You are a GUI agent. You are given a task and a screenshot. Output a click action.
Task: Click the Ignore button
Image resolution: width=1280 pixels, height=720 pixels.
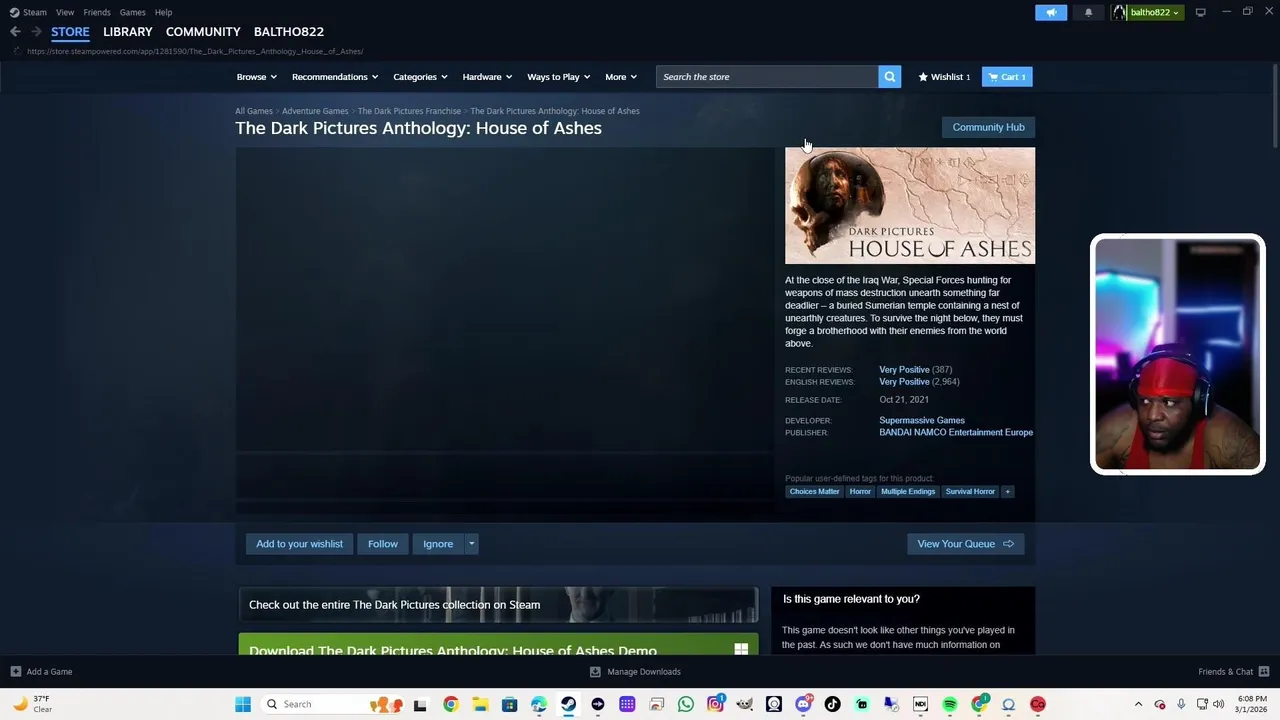[x=438, y=544]
